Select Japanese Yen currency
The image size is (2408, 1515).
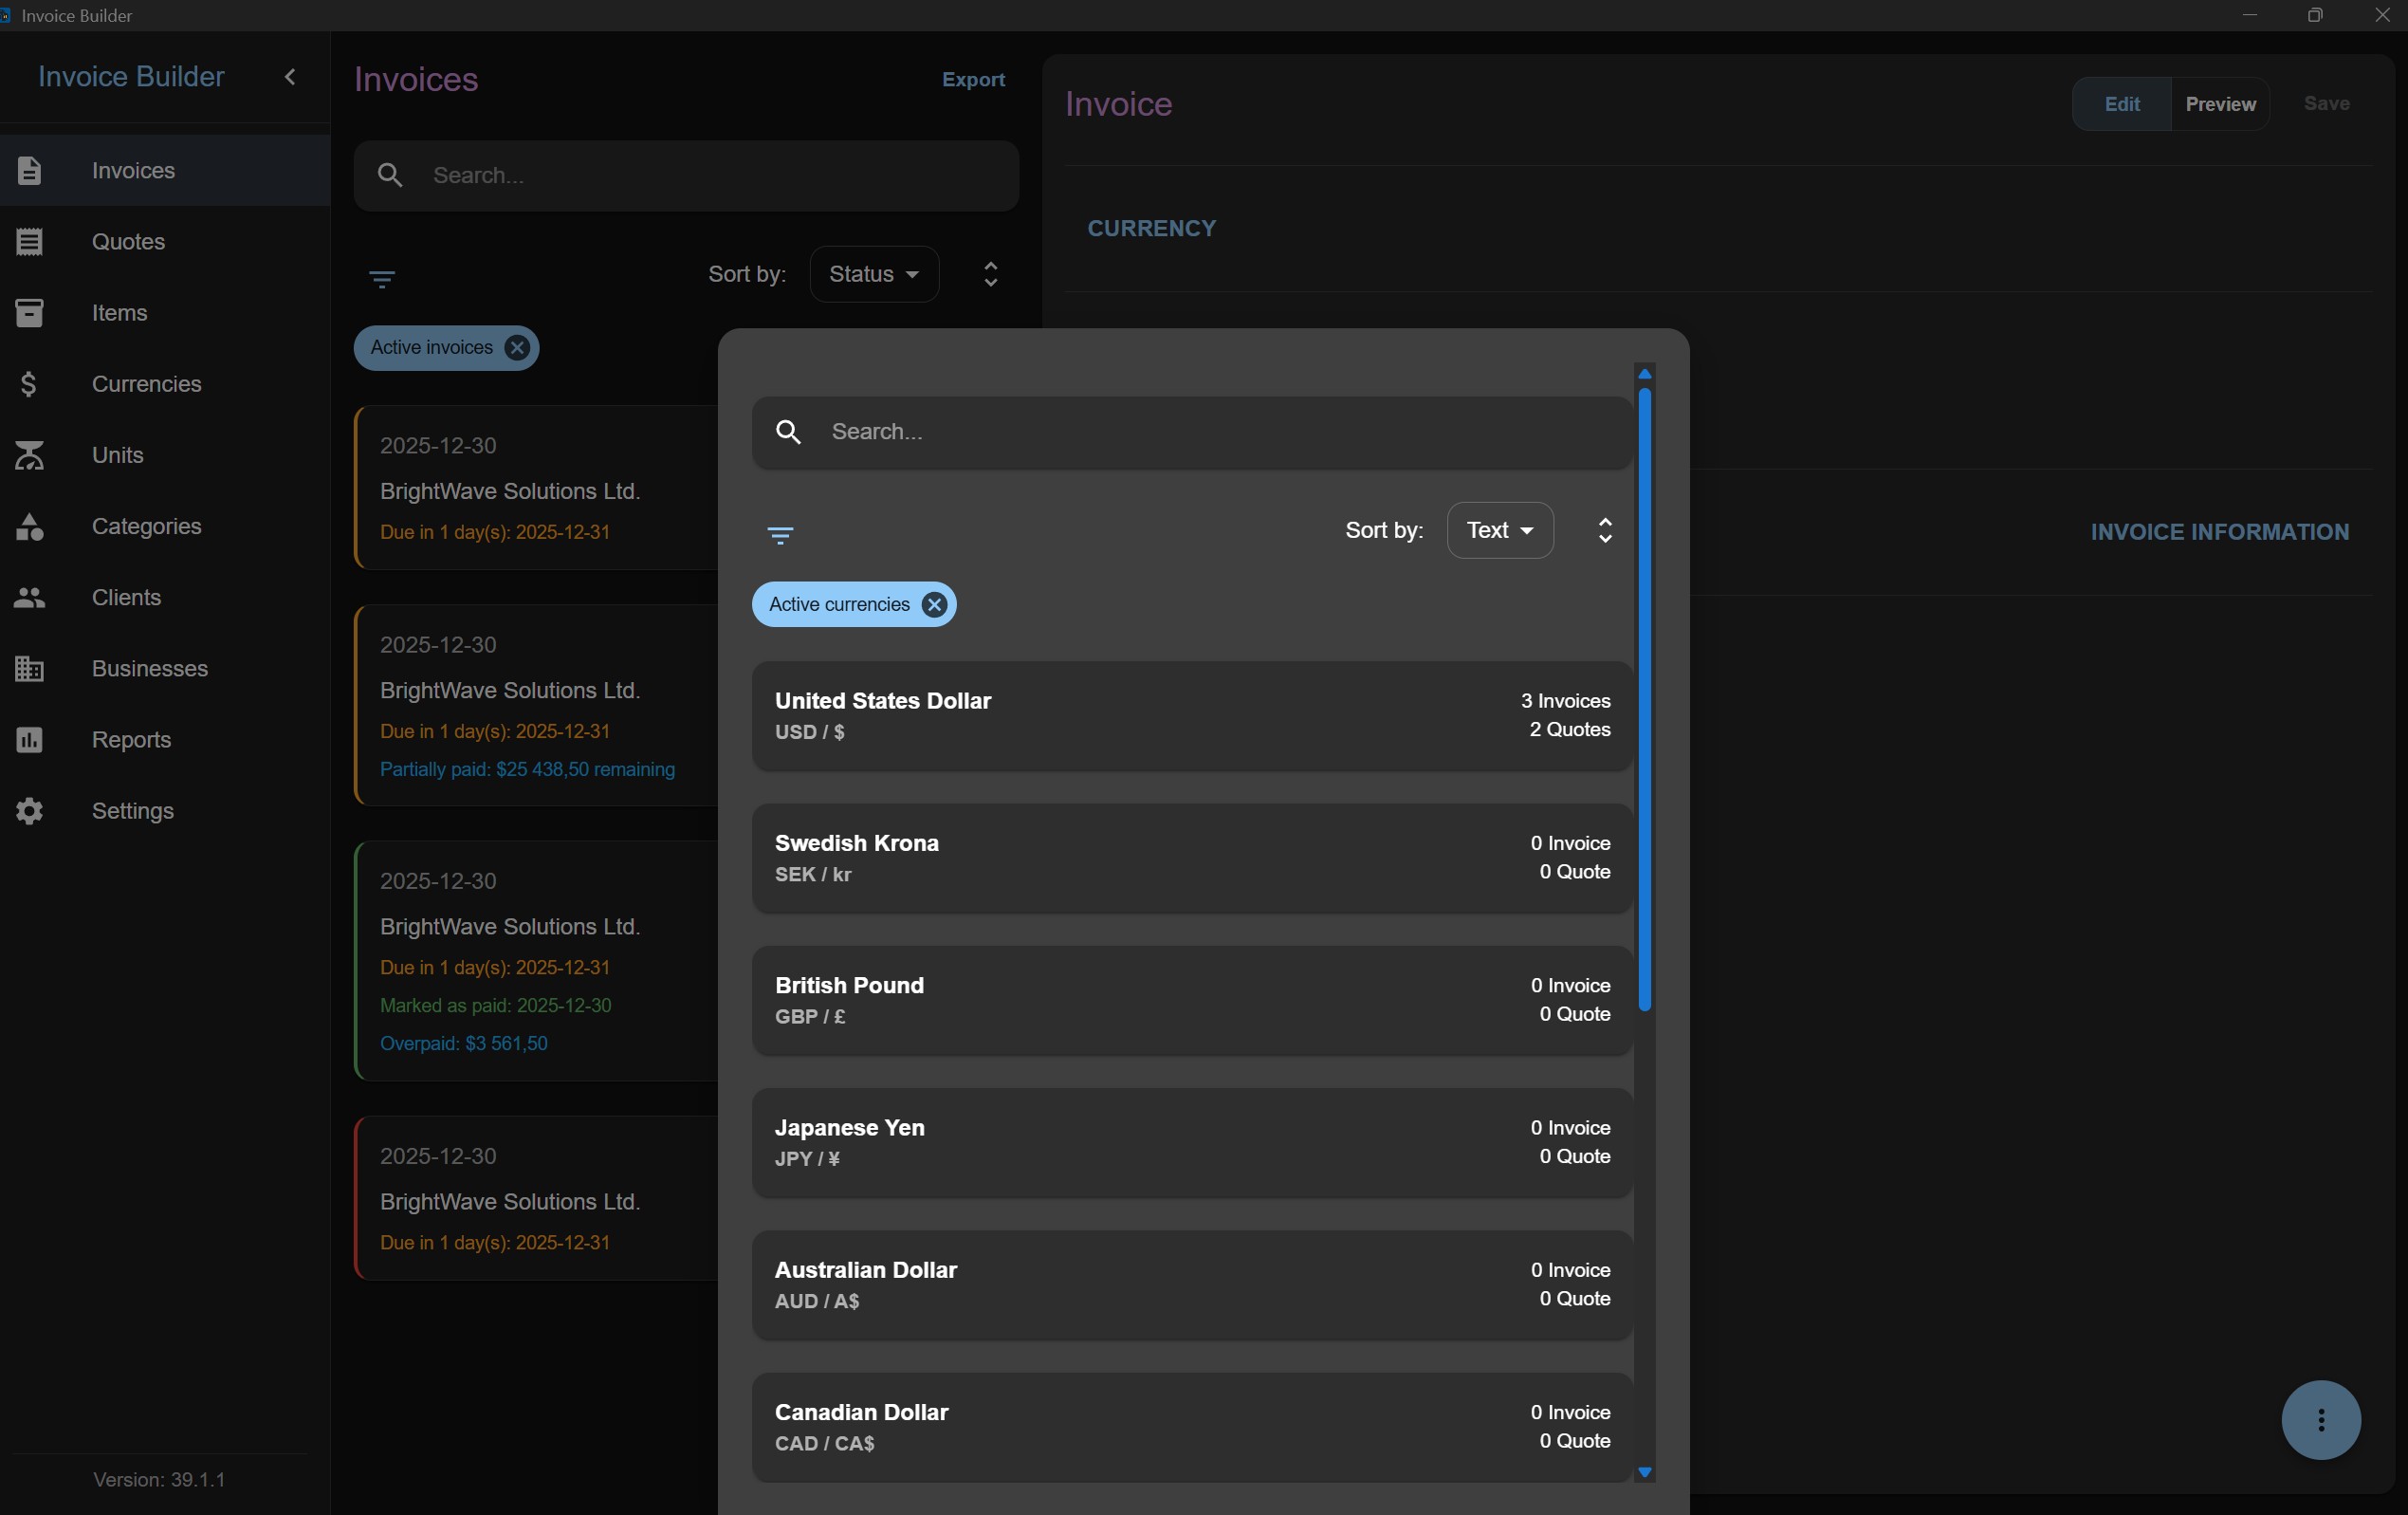(x=1192, y=1143)
